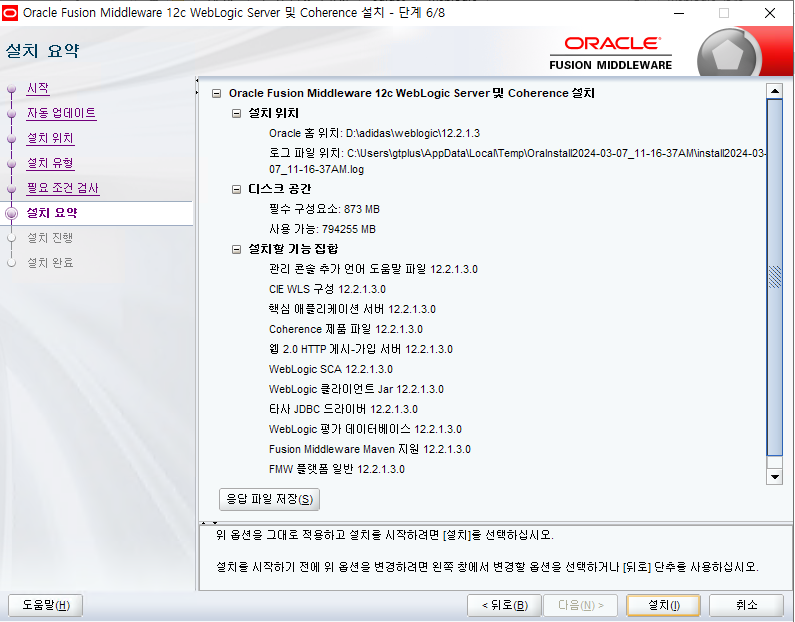Viewport: 795px width, 622px height.
Task: Select Coherence 제품 파일 12.2.1.3.0 row
Action: 345,329
